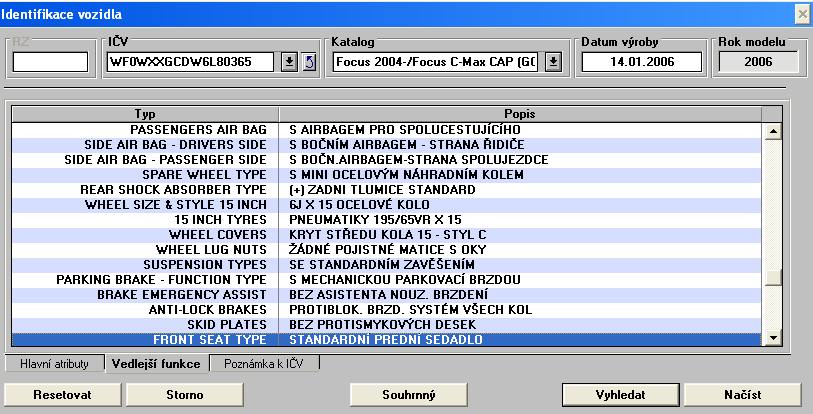813x414 pixels.
Task: Click the Souhrnný button
Action: coord(408,394)
